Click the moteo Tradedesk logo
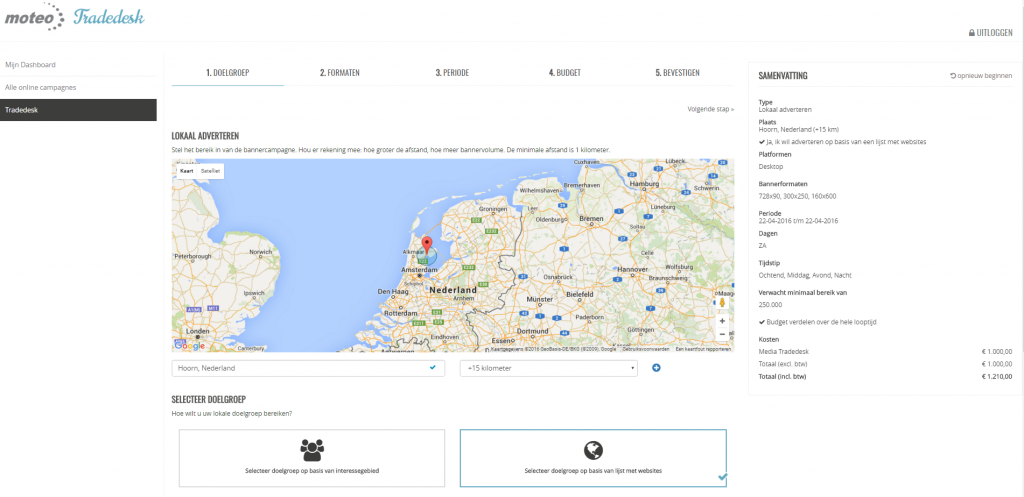 pyautogui.click(x=74, y=16)
